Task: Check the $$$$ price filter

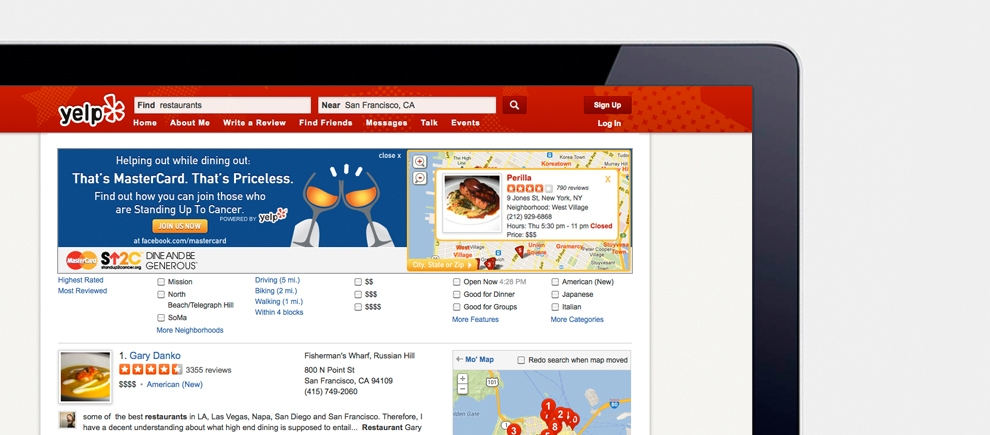Action: pyautogui.click(x=358, y=307)
